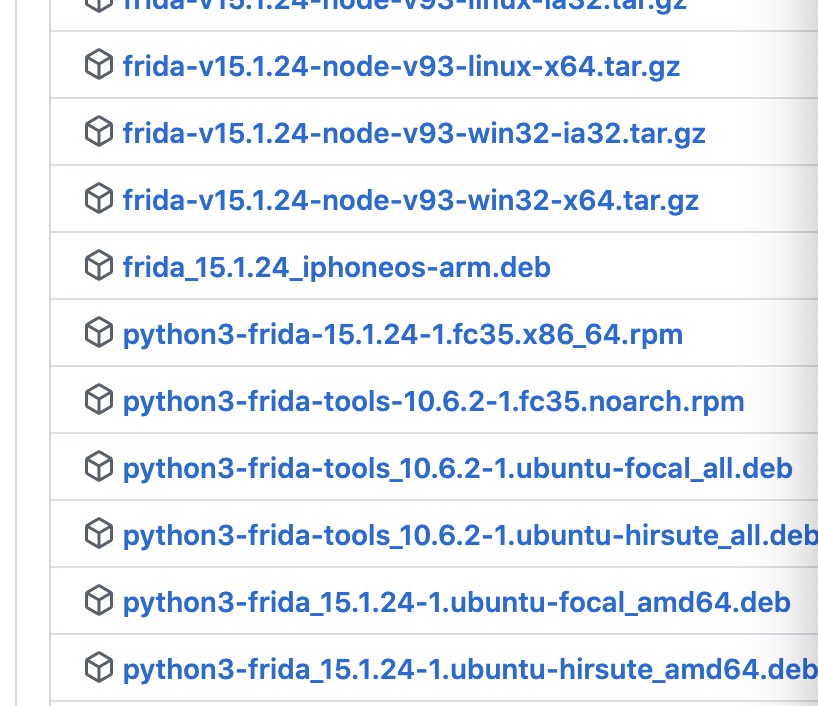Click package icon beside python3-frida ubuntu-focal amd64 deb
Screen dimensions: 818x706
[x=98, y=602]
